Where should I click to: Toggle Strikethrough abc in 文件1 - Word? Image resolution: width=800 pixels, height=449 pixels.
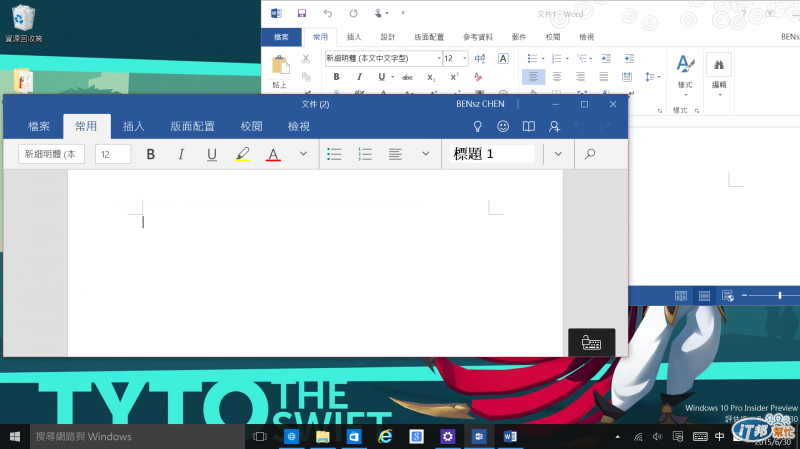(x=407, y=78)
